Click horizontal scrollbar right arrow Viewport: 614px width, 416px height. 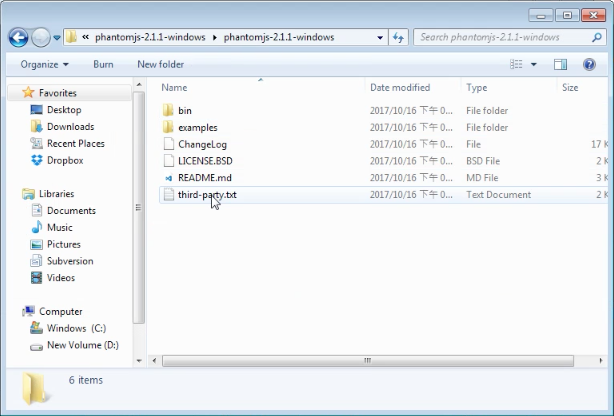(x=601, y=361)
